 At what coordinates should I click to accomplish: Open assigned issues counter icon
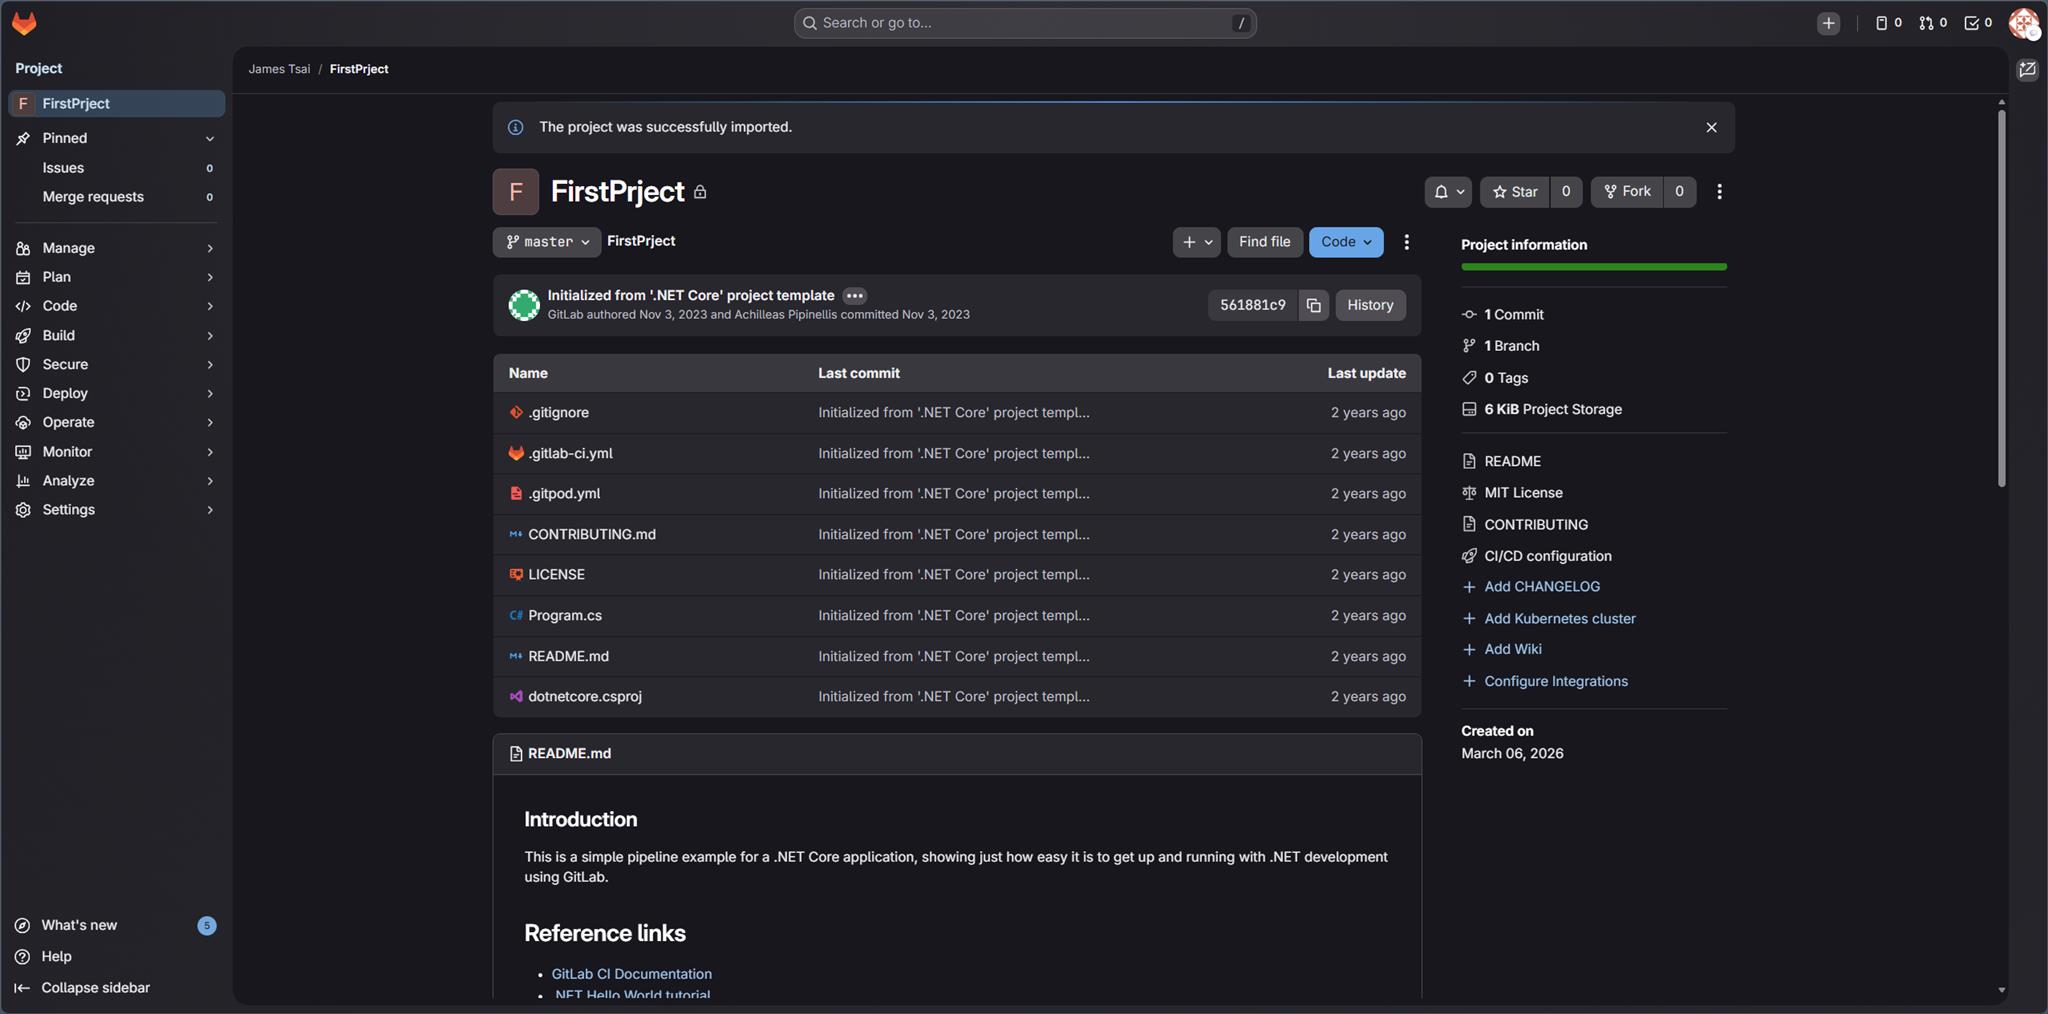pos(1887,23)
